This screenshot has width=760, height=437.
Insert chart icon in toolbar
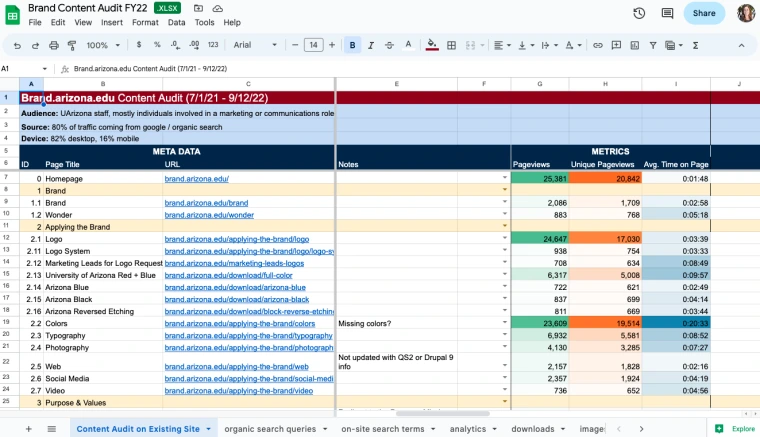(x=634, y=45)
